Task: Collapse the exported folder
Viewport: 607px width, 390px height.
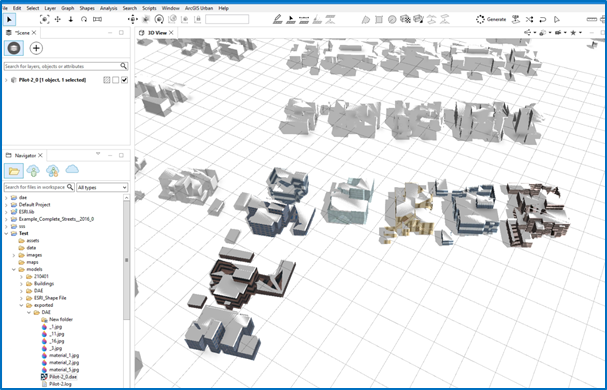Action: 21,306
